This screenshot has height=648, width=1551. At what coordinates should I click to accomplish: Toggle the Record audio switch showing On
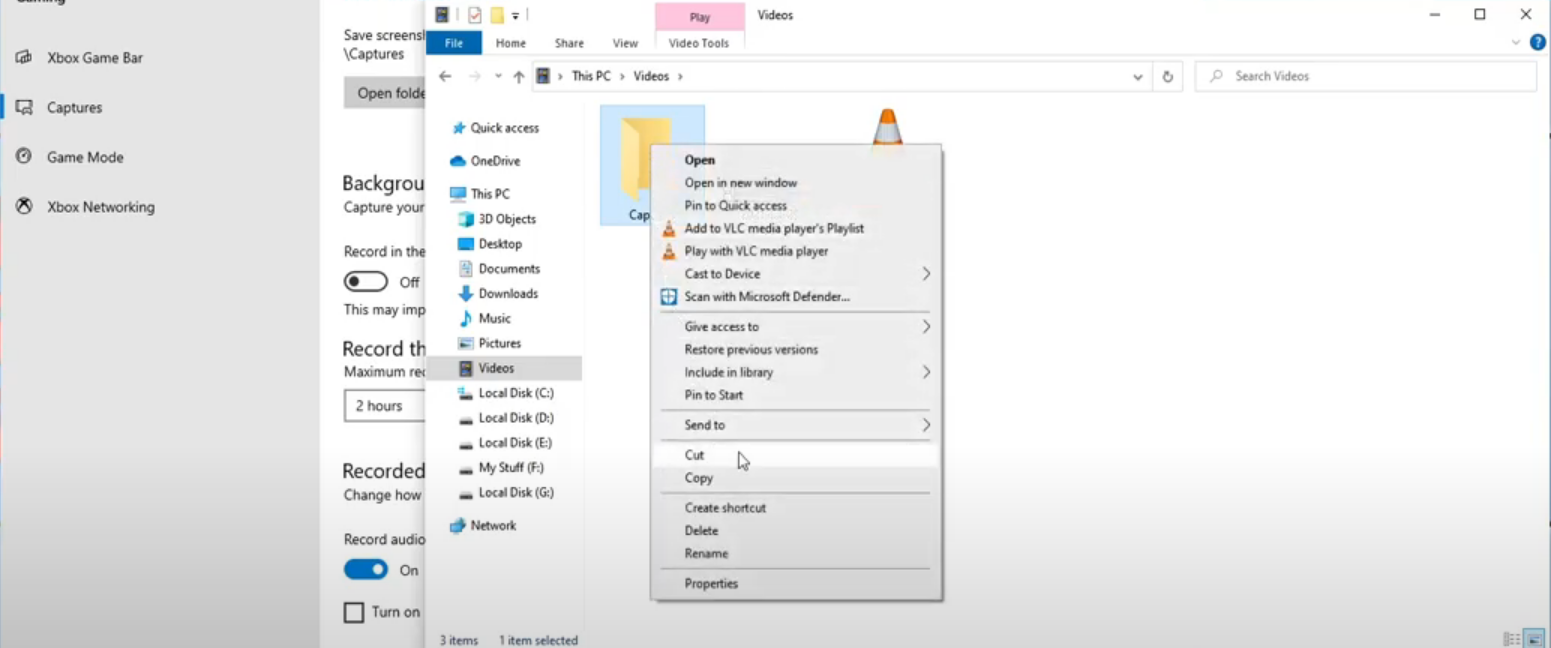click(366, 570)
